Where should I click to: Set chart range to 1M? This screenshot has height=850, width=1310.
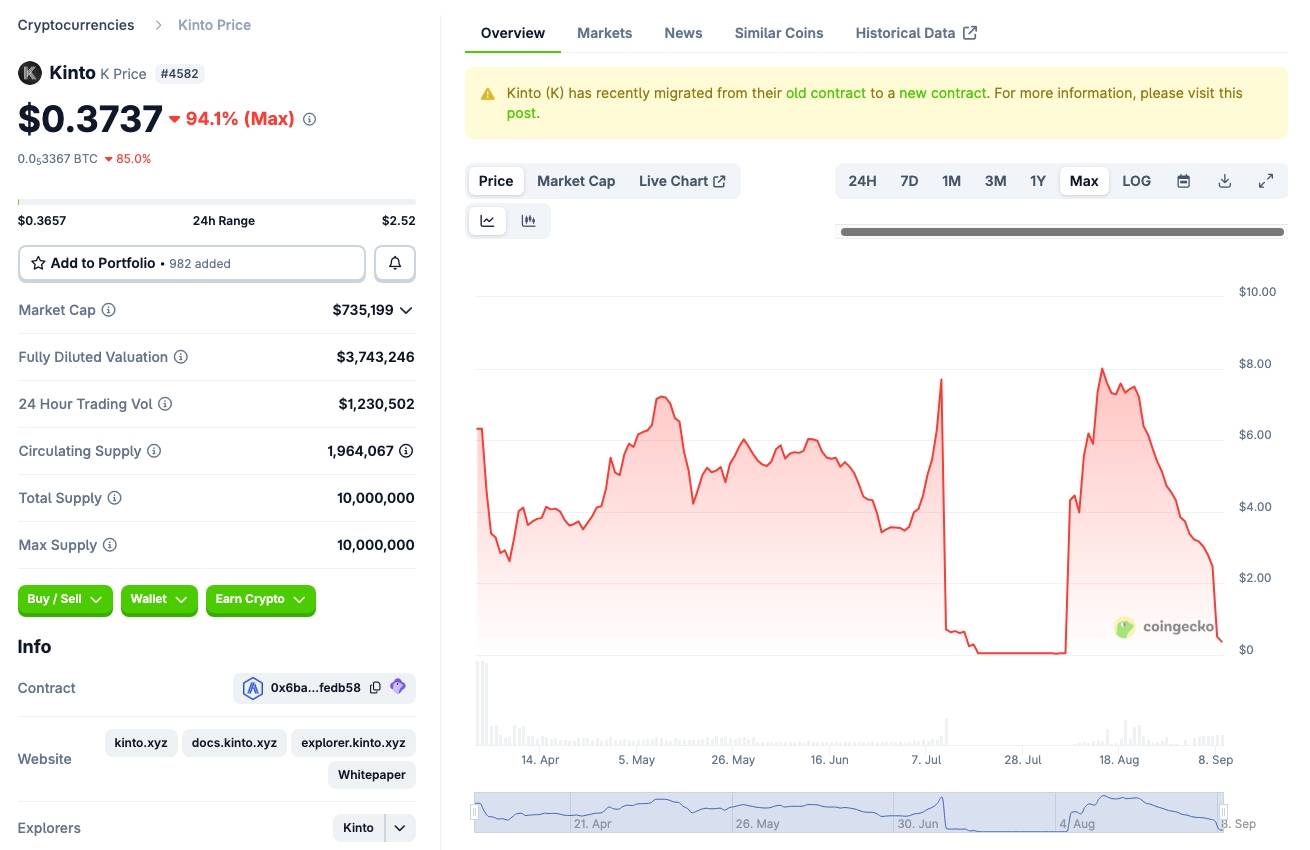tap(951, 181)
